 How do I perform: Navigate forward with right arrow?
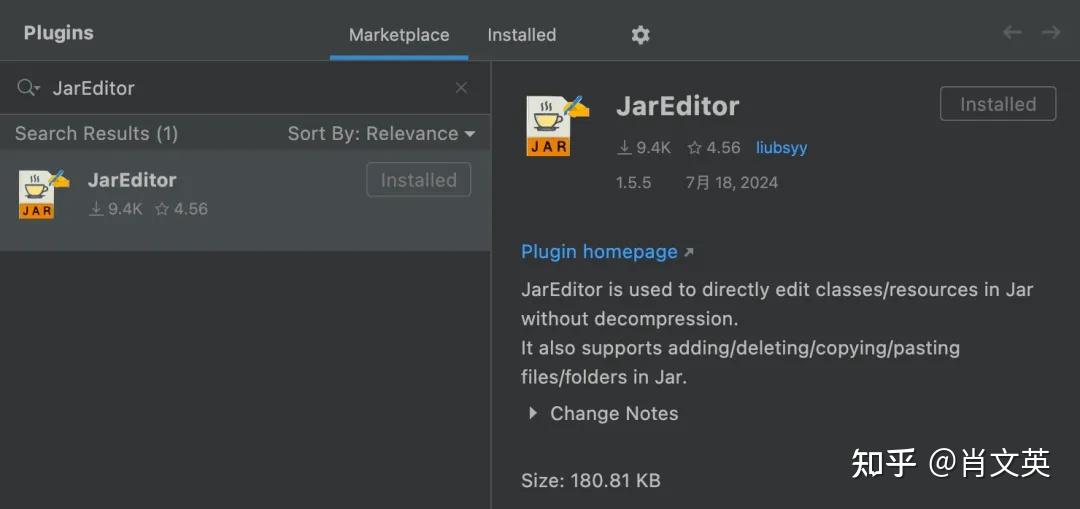click(x=1051, y=33)
